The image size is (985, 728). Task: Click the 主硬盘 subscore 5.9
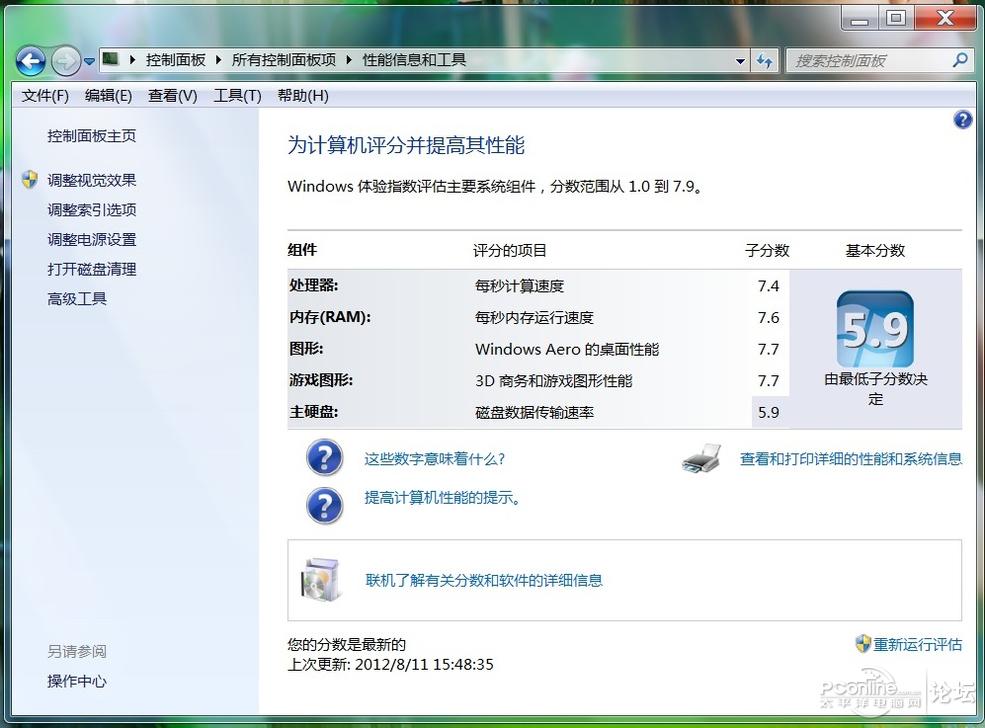[768, 412]
